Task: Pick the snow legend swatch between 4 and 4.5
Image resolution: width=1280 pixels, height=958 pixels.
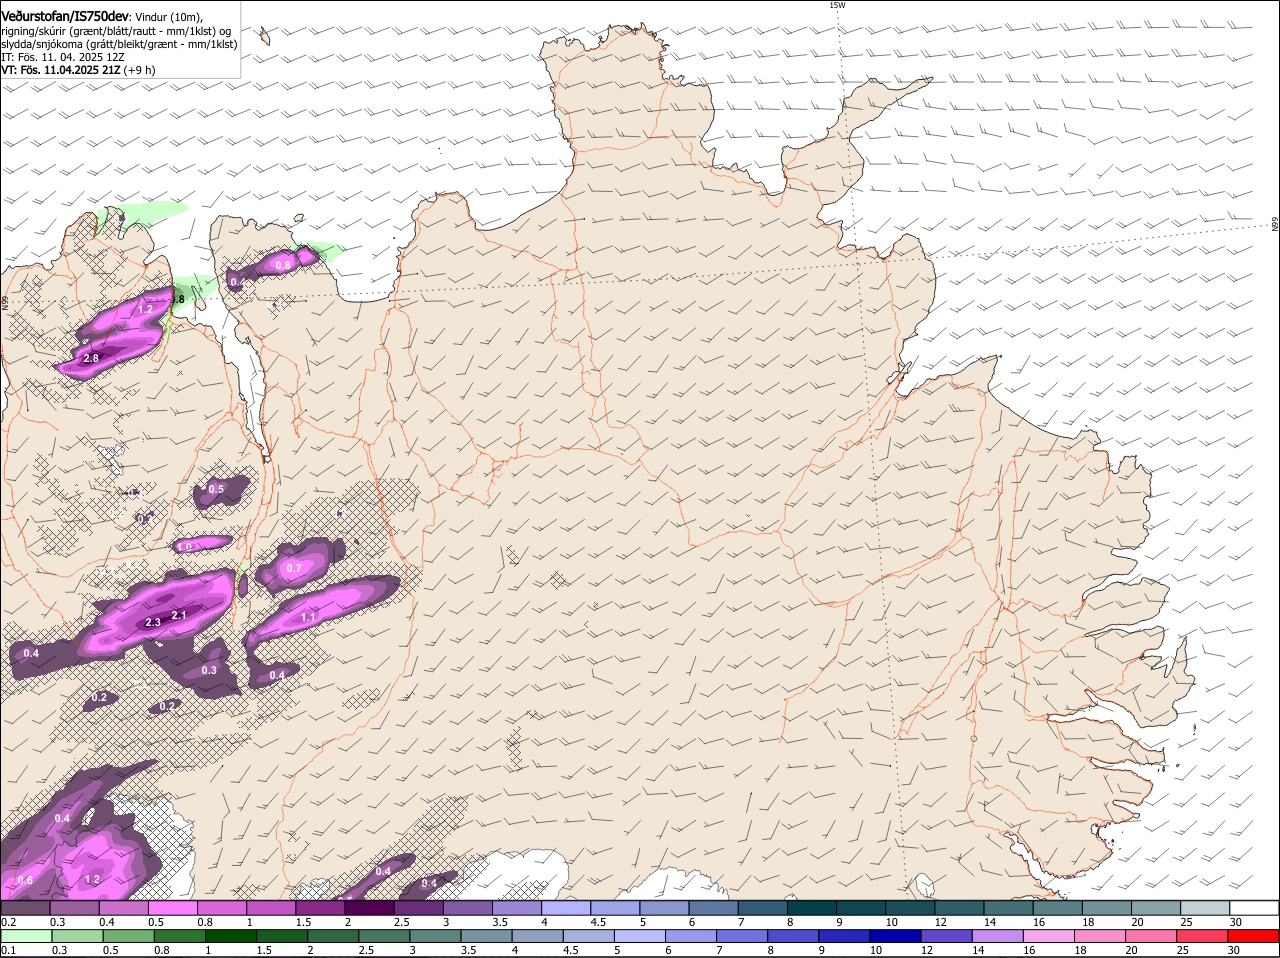Action: (x=566, y=907)
